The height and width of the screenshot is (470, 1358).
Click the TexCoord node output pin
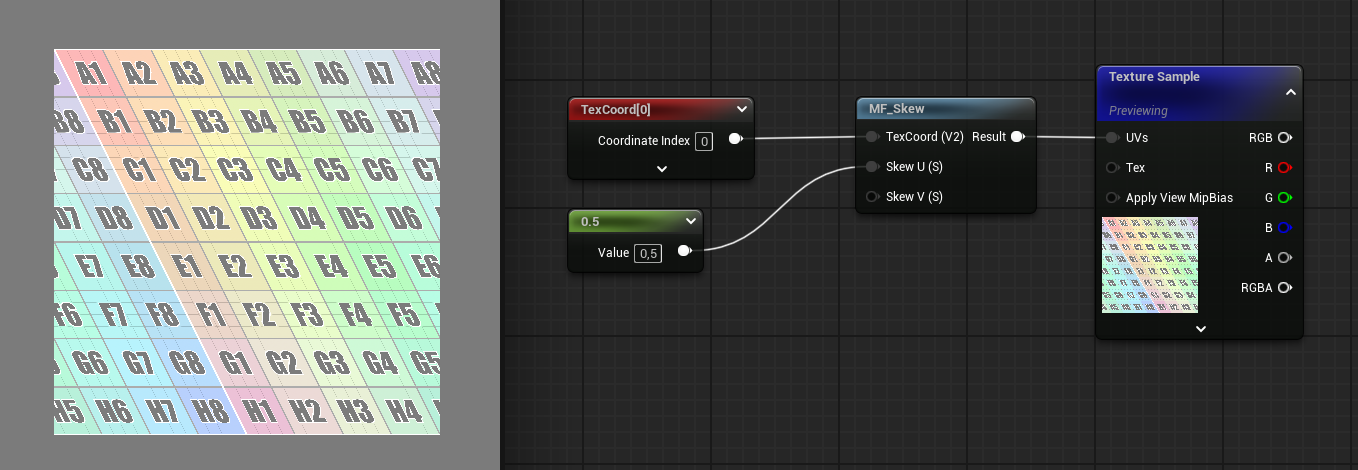click(735, 140)
